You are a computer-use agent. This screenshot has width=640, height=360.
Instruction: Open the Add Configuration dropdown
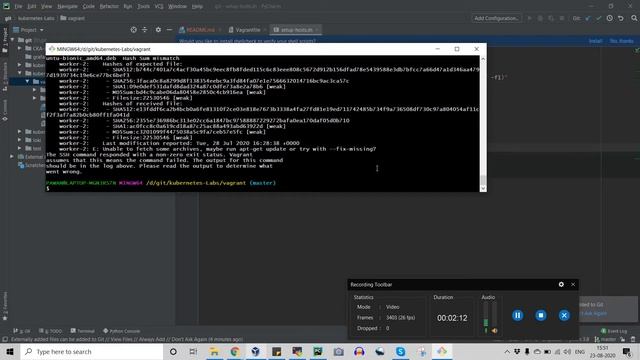(496, 18)
